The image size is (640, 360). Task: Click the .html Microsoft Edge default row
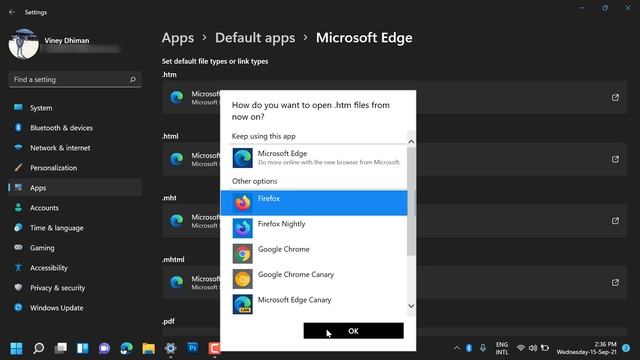click(394, 159)
